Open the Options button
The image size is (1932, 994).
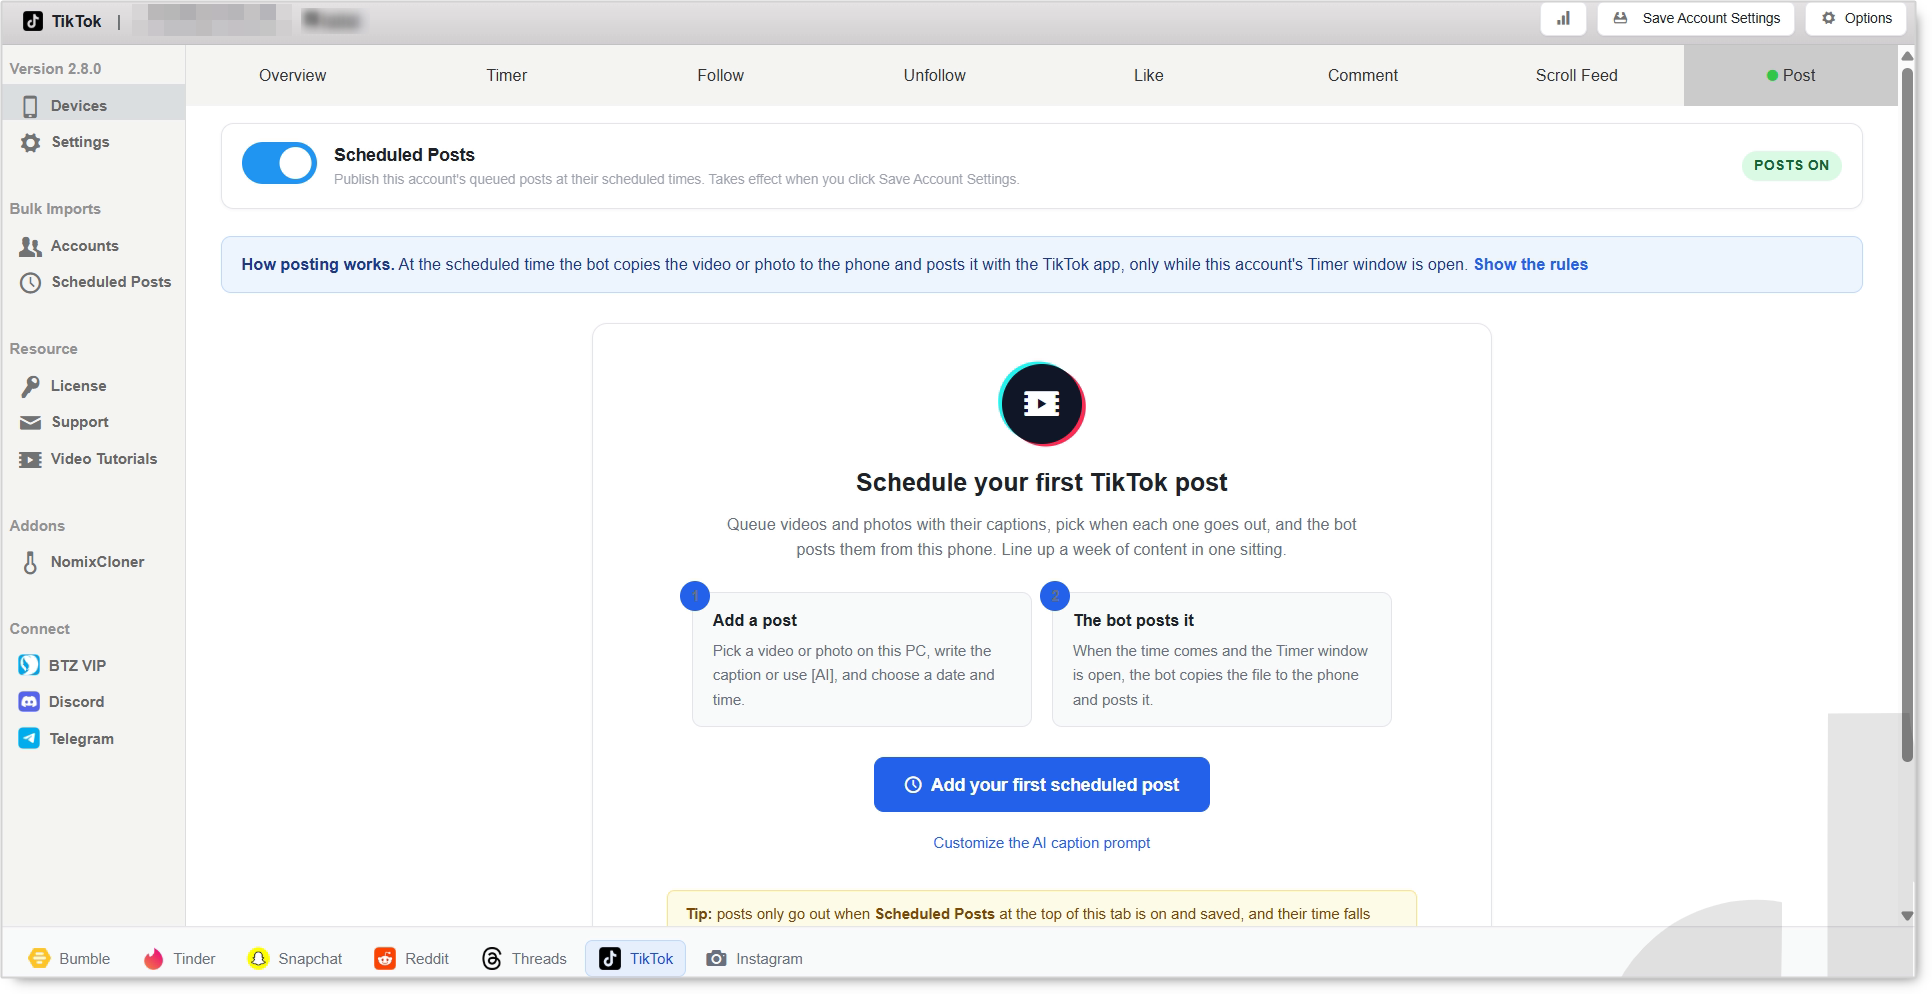tap(1856, 18)
